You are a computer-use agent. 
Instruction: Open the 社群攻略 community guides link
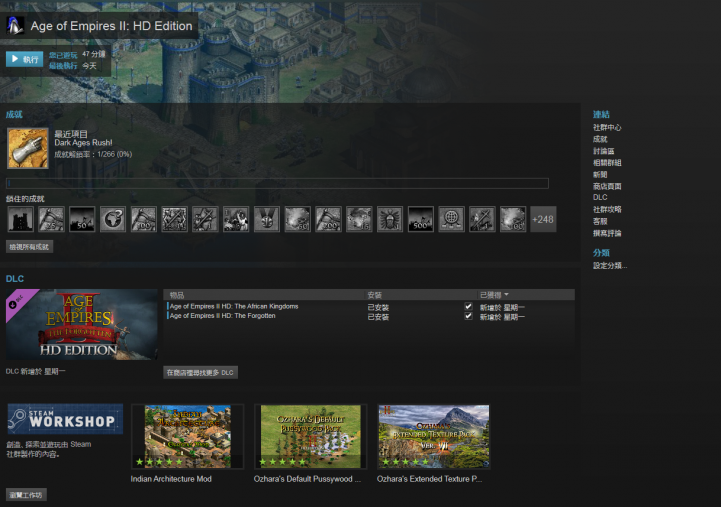pyautogui.click(x=607, y=209)
